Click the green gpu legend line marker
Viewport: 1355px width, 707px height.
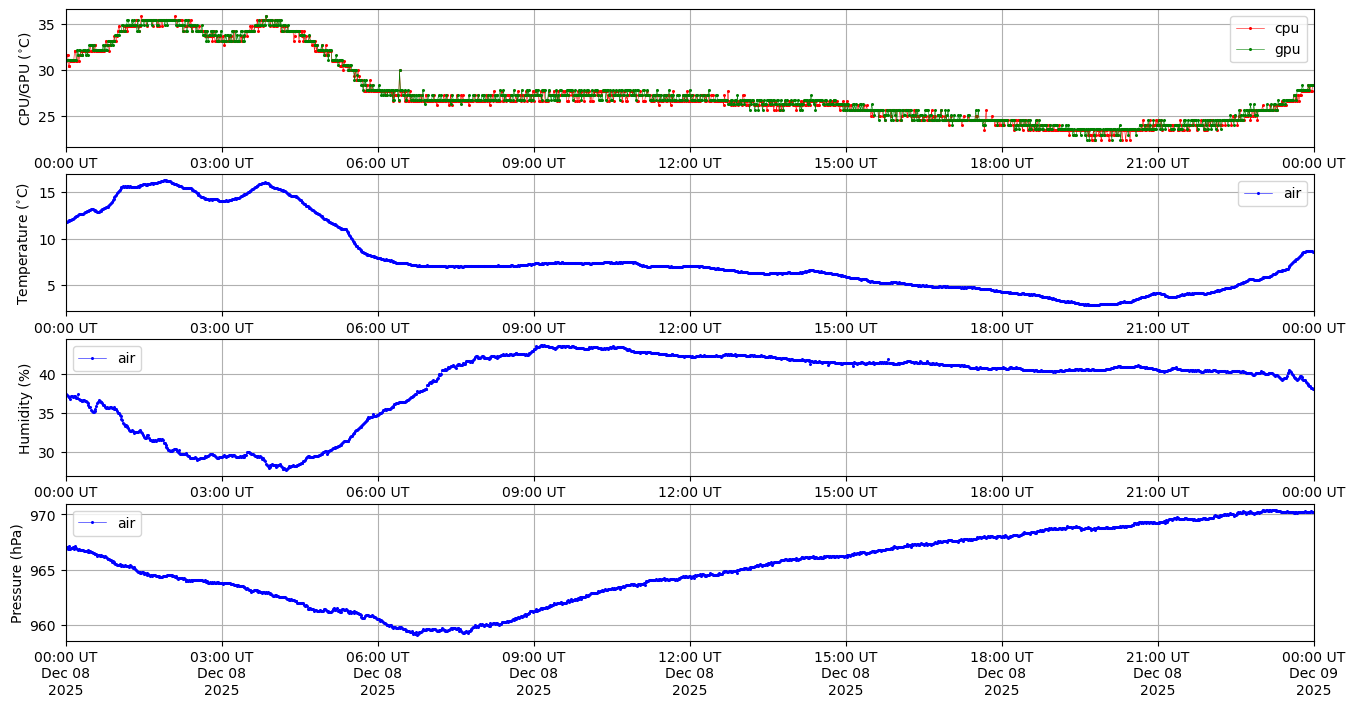pyautogui.click(x=1255, y=48)
